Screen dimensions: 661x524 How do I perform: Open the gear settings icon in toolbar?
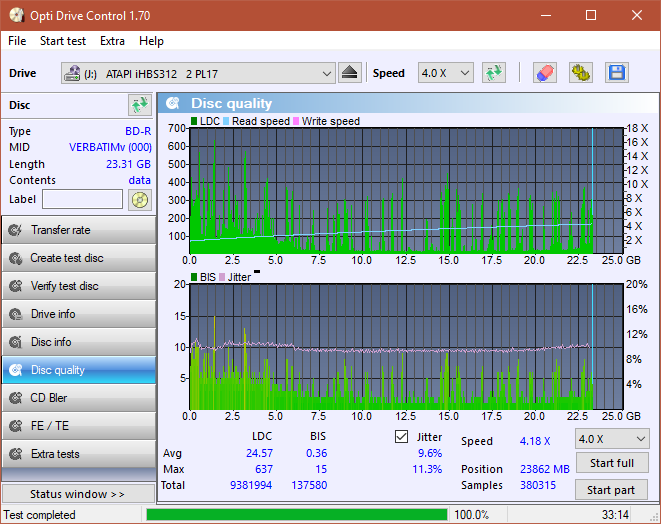click(x=580, y=73)
